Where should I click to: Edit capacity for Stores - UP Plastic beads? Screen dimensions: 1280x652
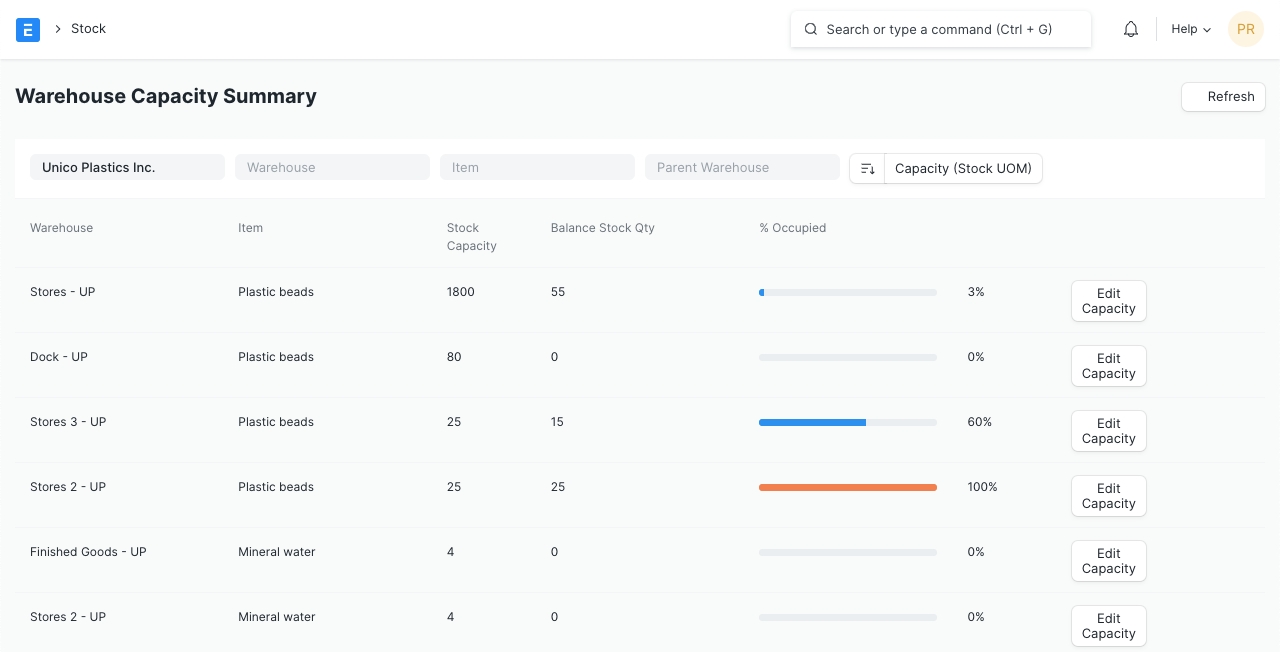pyautogui.click(x=1108, y=301)
